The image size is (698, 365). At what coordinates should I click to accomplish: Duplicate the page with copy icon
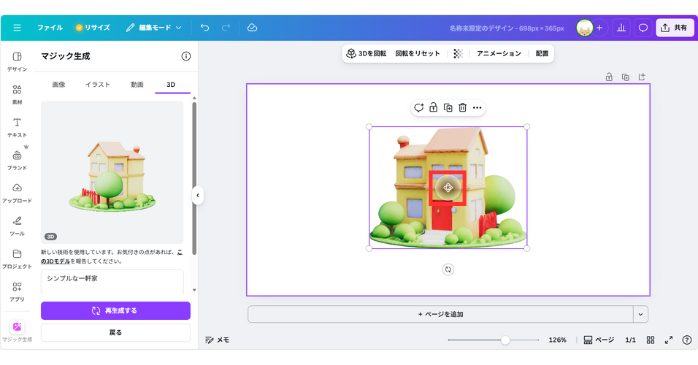[625, 77]
